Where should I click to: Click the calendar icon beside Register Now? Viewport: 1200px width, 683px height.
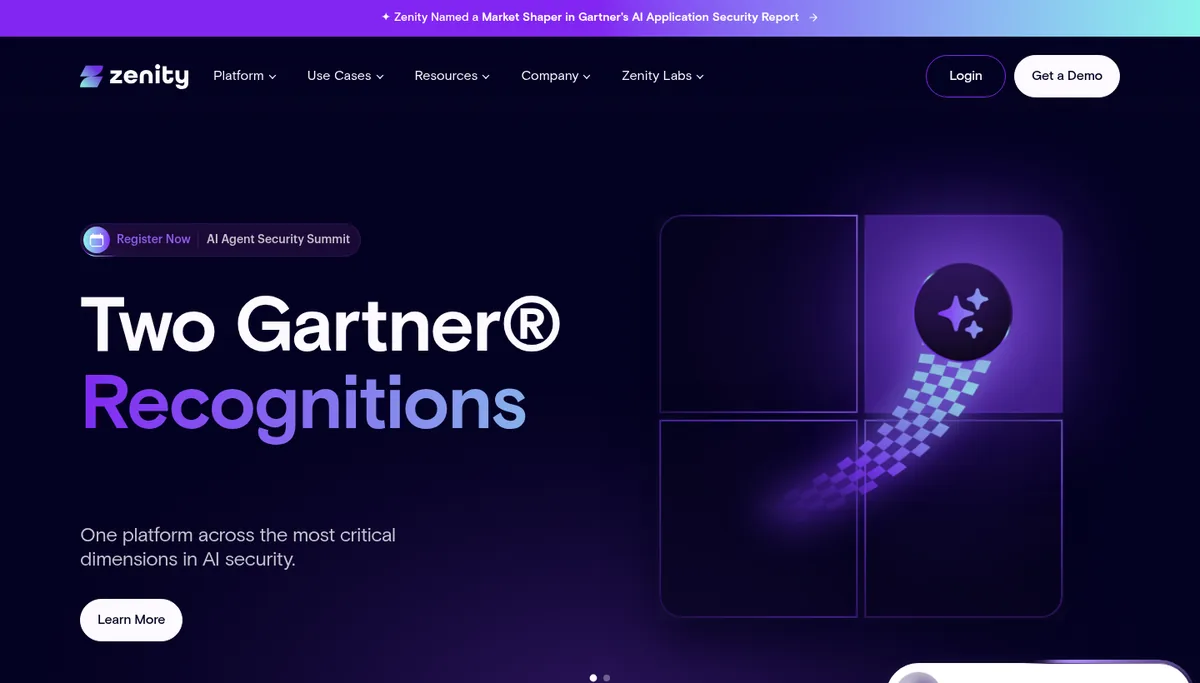[96, 239]
